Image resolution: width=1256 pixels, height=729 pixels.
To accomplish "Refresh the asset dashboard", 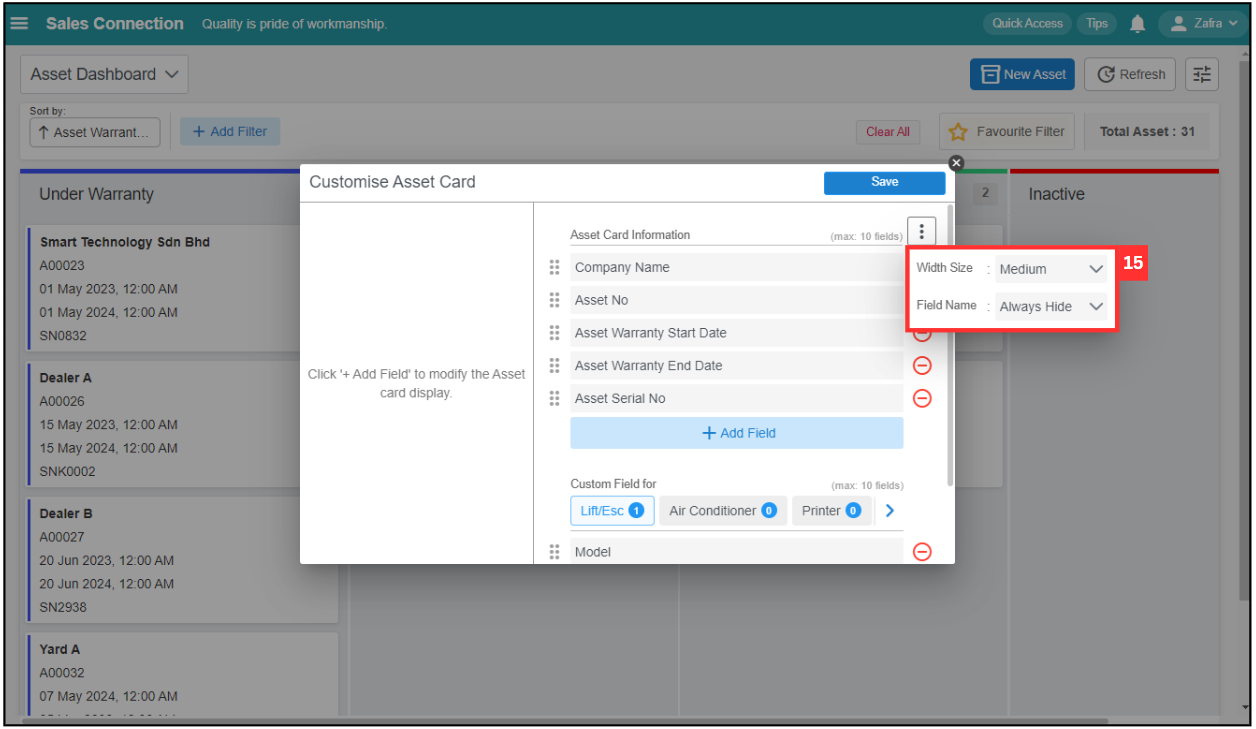I will coord(1131,74).
